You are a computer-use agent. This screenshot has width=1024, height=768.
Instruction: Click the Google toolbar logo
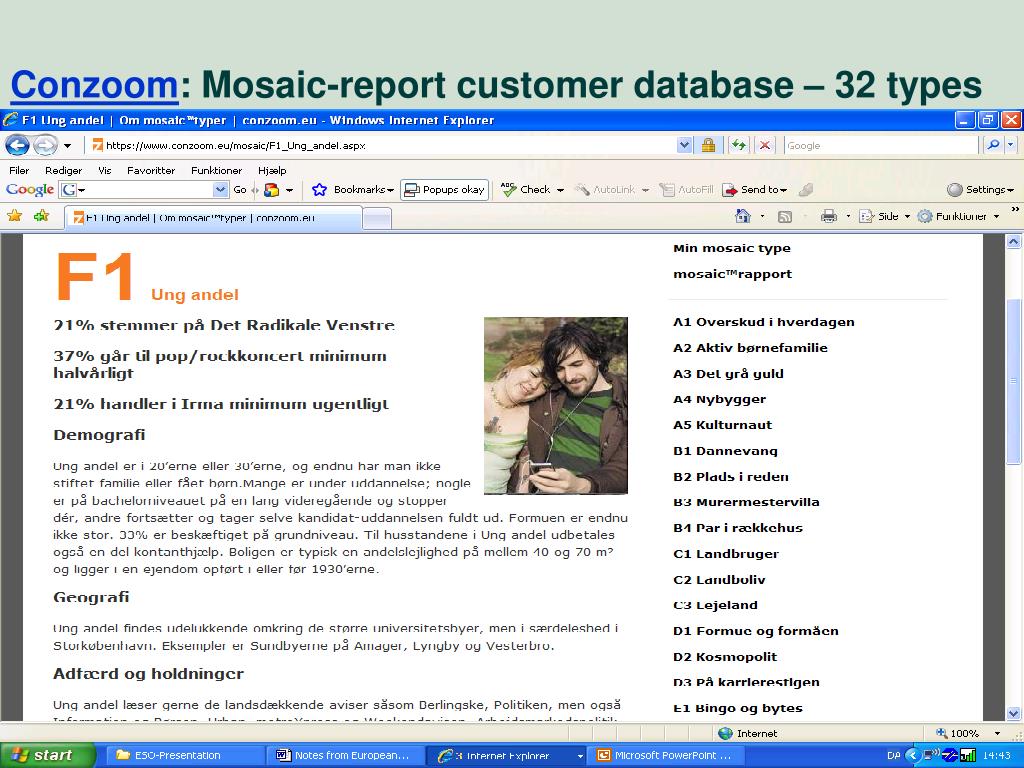coord(29,189)
